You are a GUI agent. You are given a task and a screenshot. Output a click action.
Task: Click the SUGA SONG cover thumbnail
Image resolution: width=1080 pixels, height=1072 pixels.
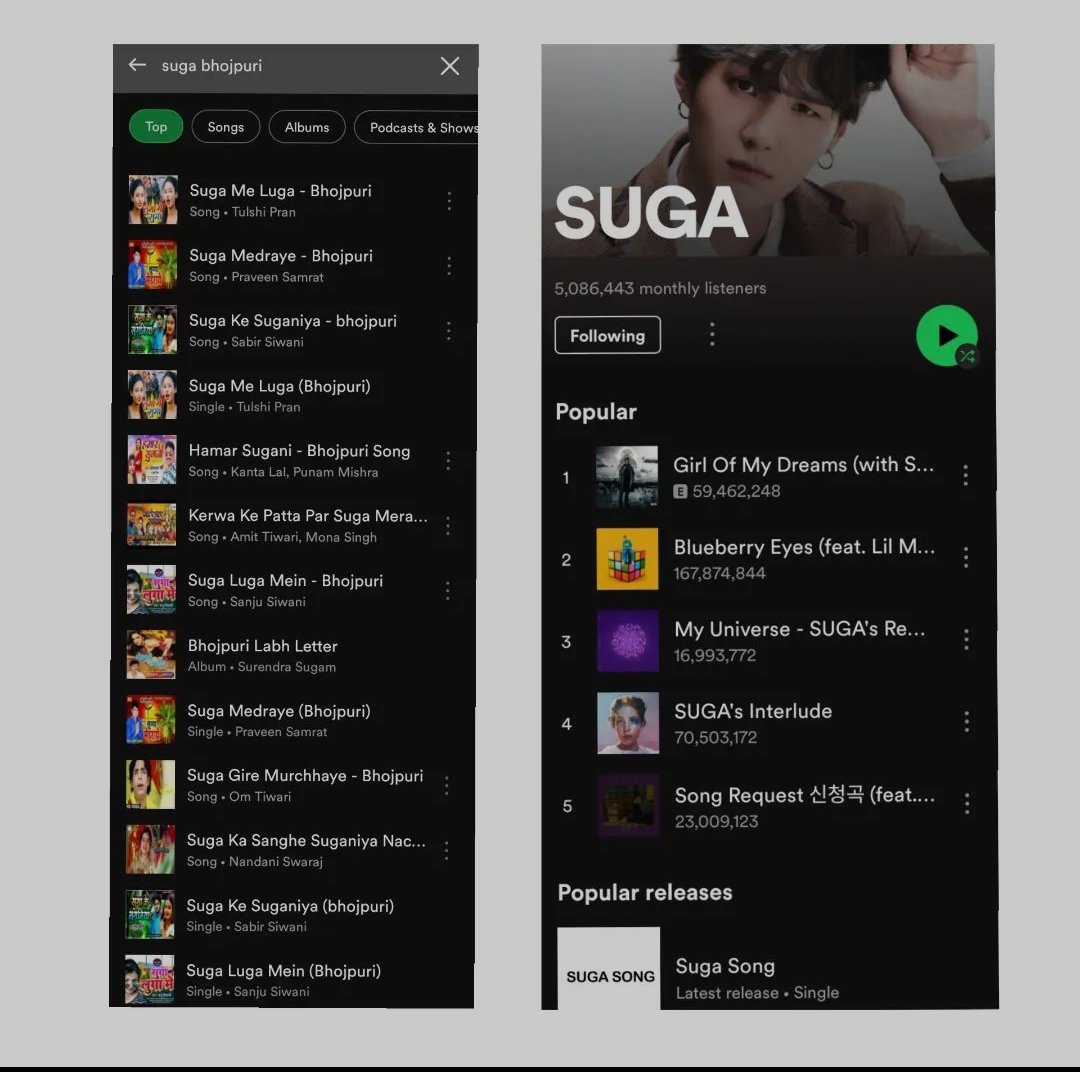[x=609, y=969]
